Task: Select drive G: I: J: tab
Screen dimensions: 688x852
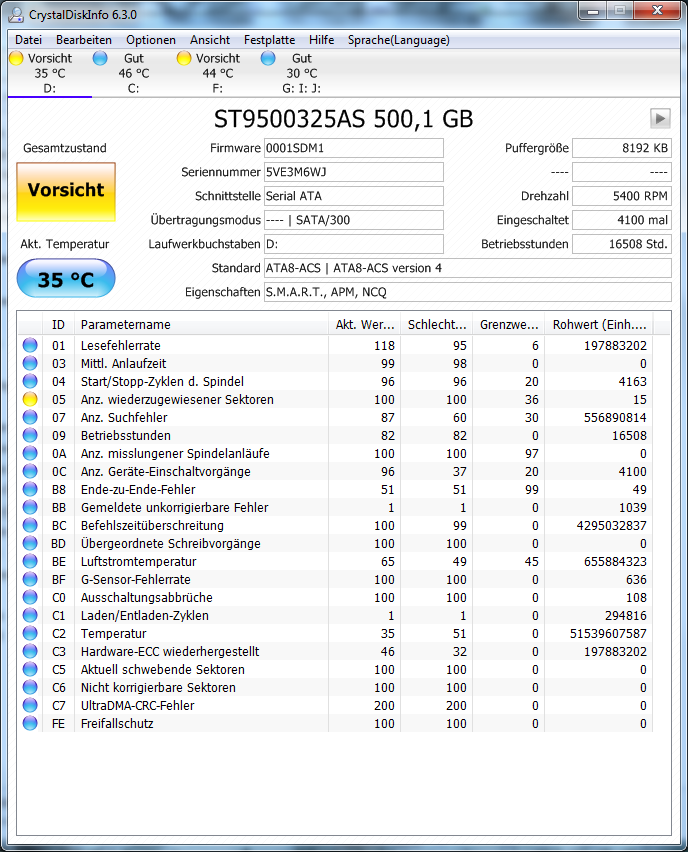Action: pos(302,73)
